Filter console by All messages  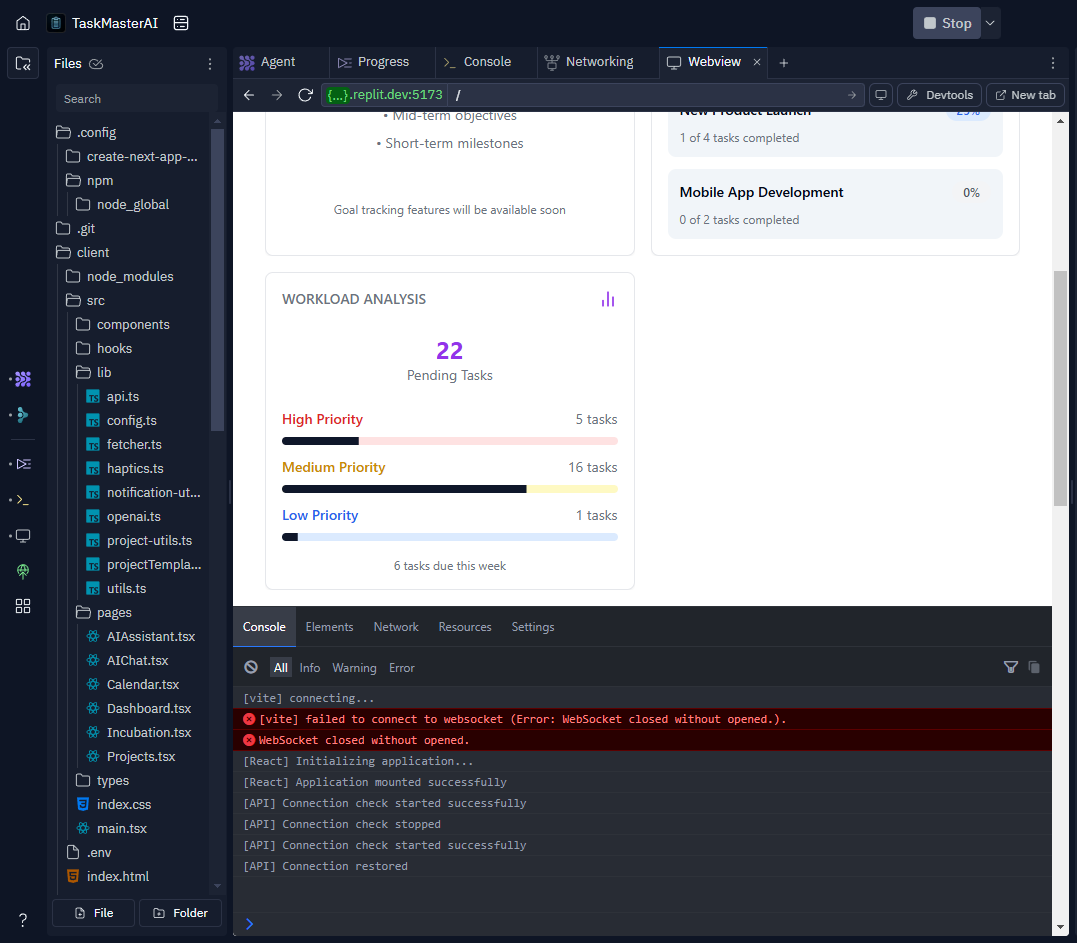pos(281,668)
